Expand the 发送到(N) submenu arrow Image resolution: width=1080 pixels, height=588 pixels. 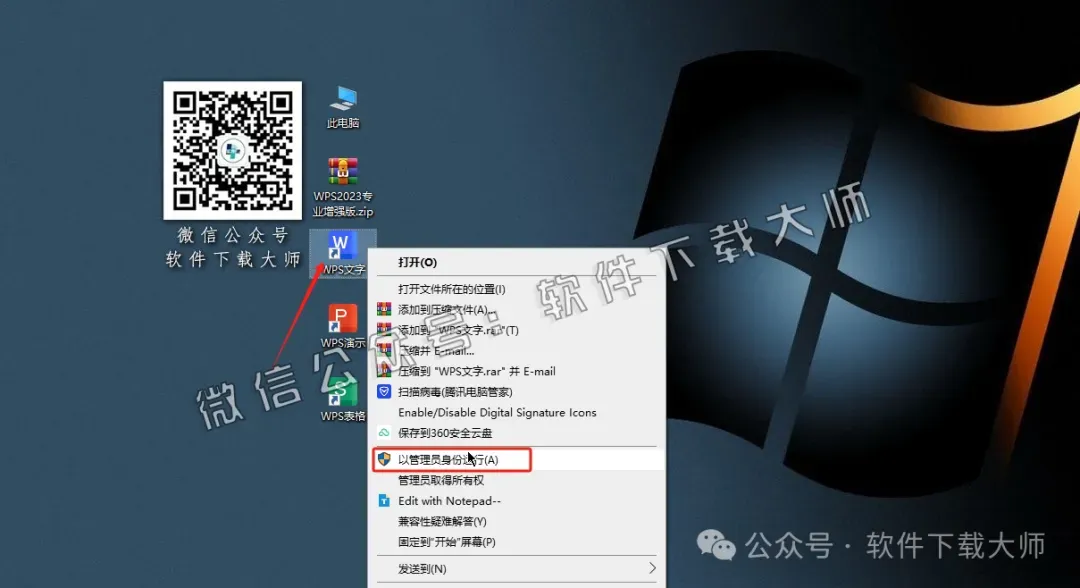[652, 568]
